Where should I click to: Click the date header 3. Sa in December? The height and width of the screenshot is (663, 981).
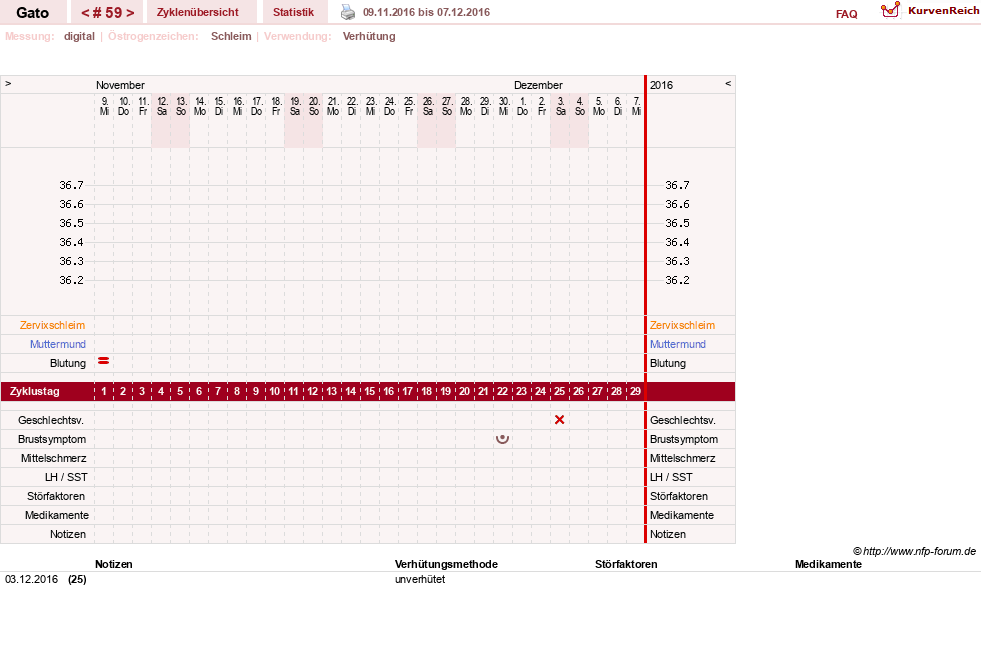coord(561,106)
